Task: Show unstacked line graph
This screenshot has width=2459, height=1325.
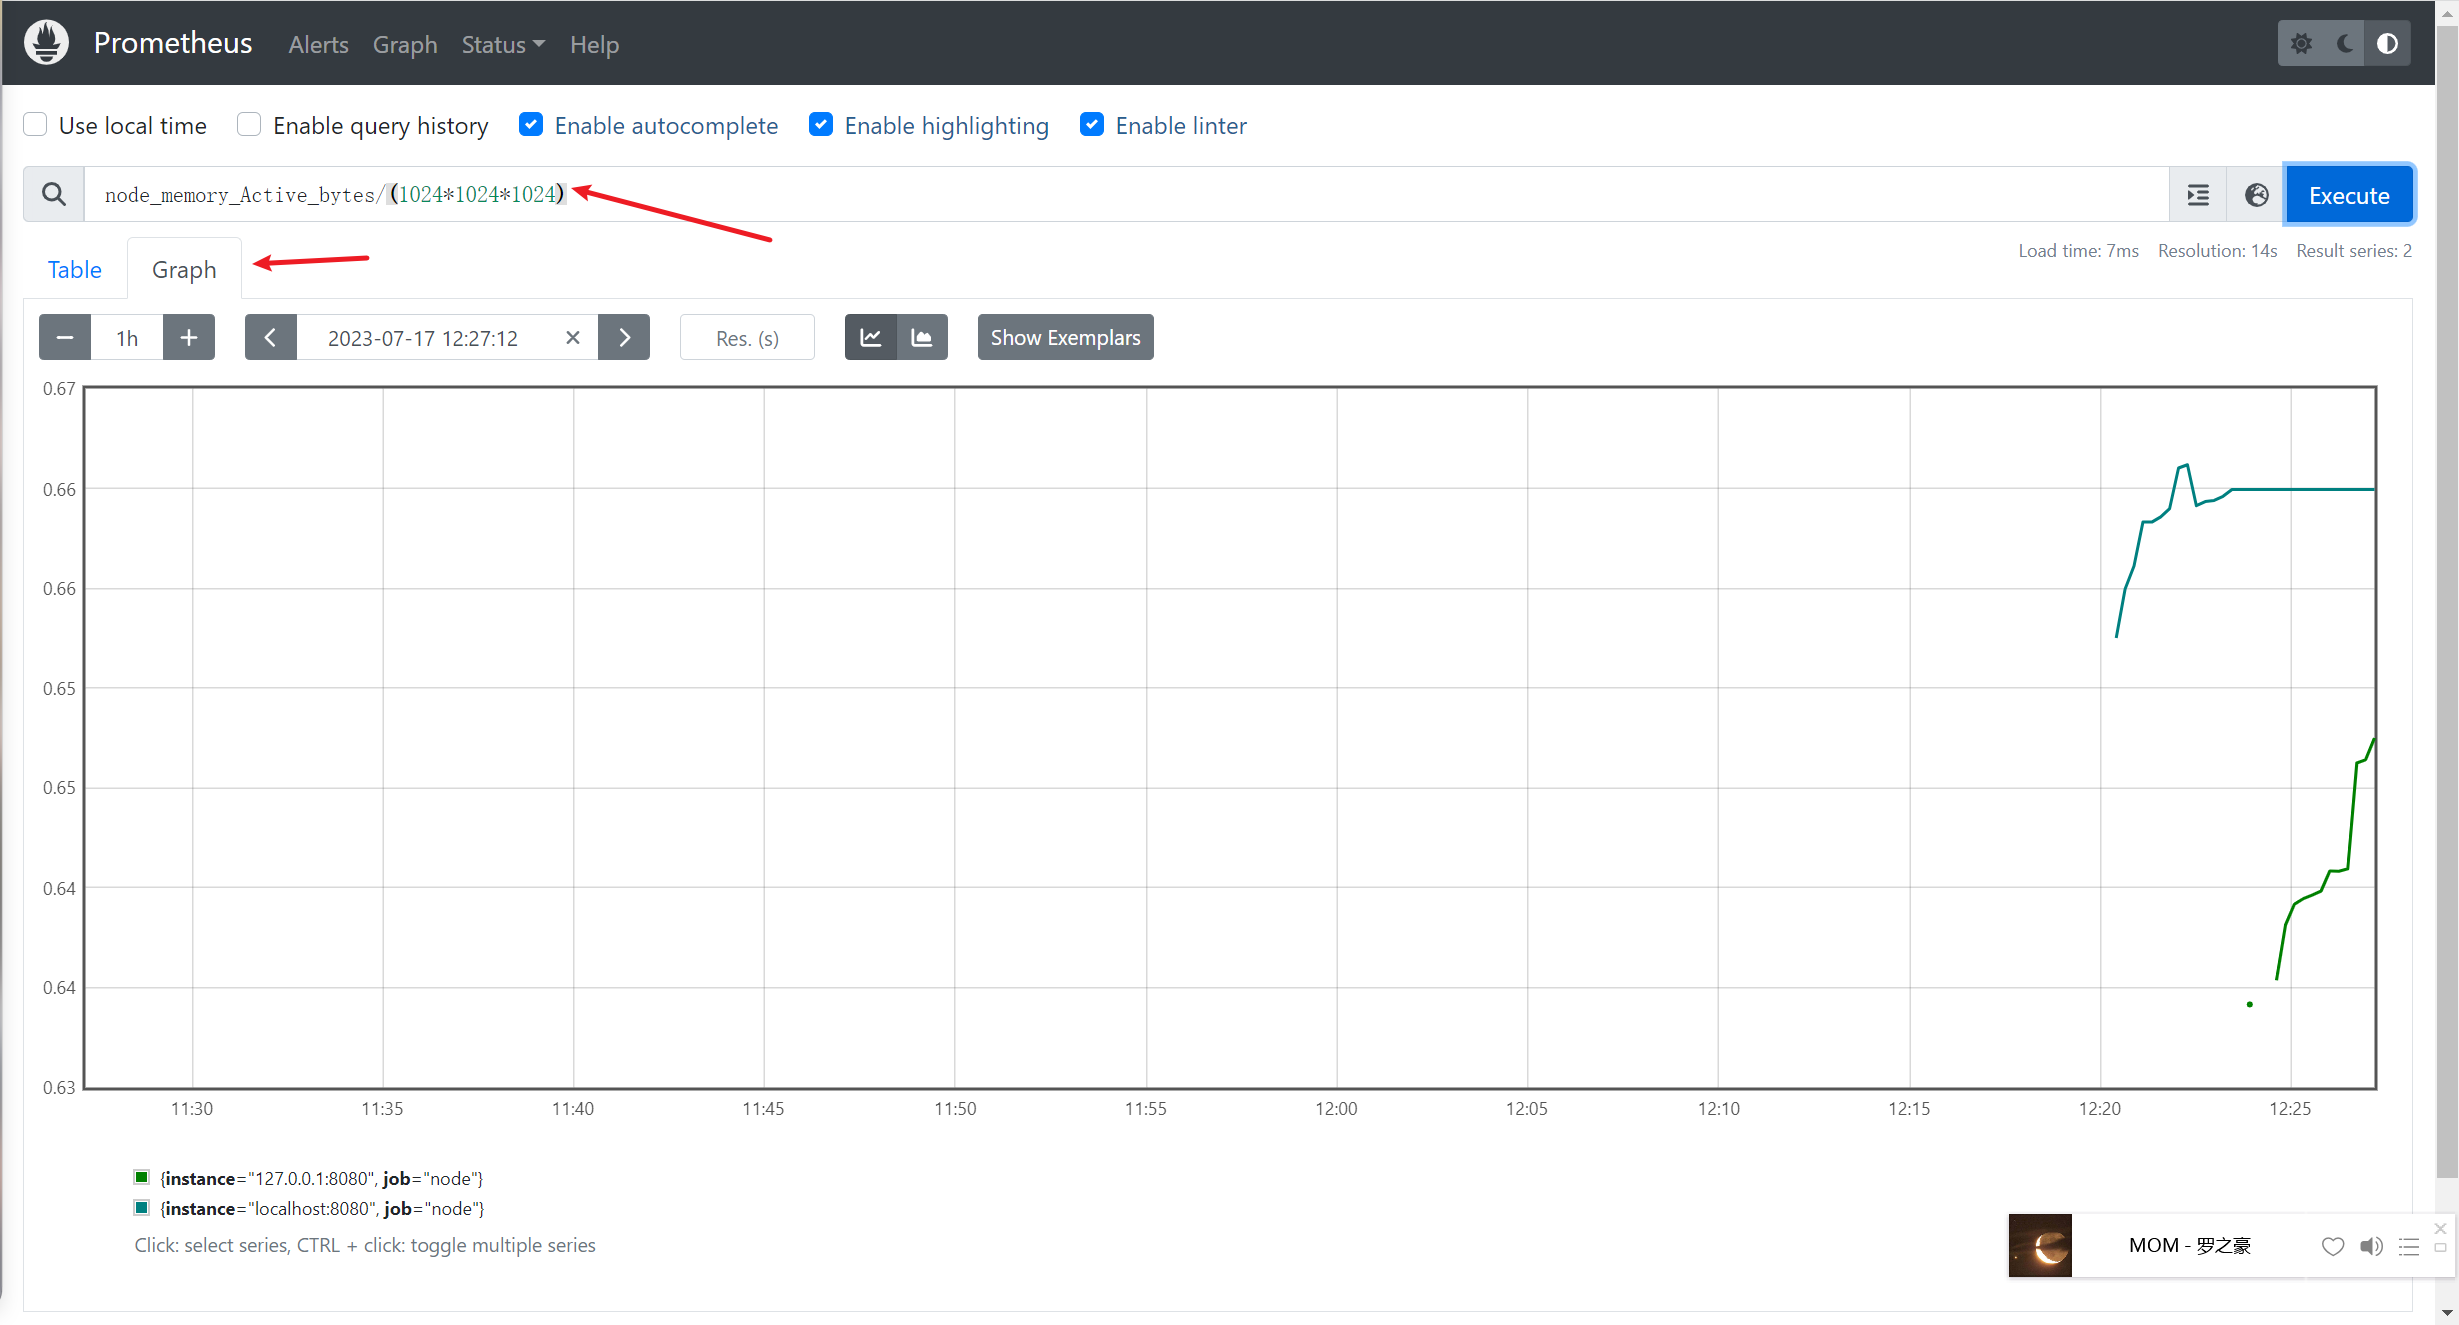Action: (870, 338)
